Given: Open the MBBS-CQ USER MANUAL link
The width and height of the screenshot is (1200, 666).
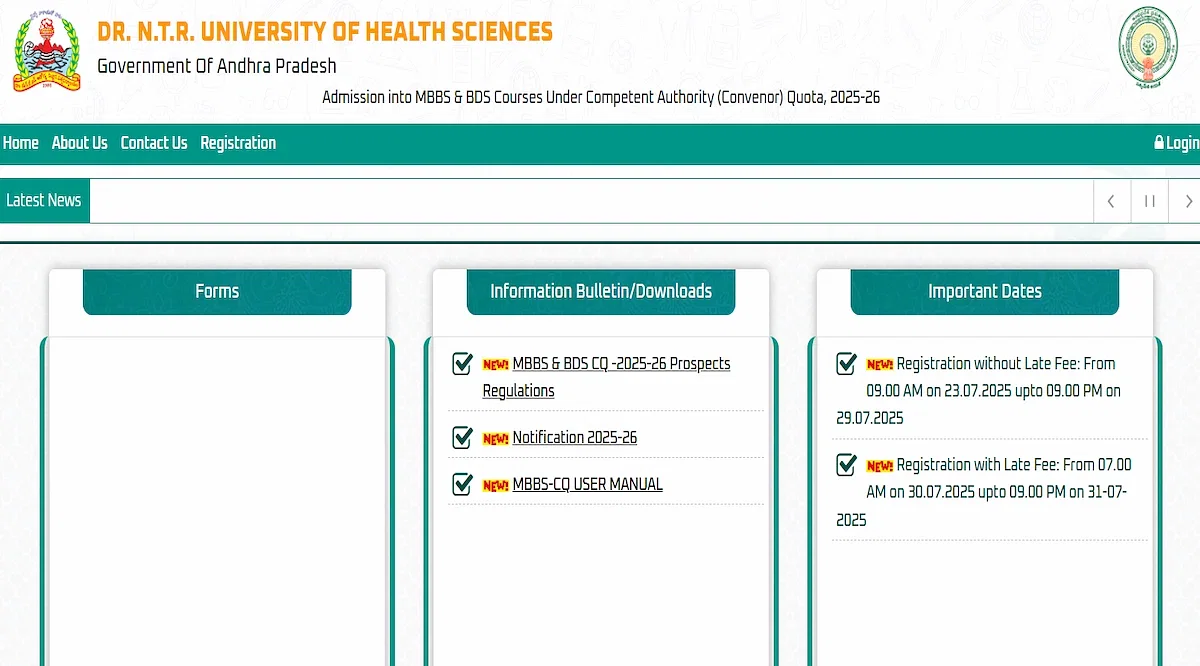Looking at the screenshot, I should 588,484.
